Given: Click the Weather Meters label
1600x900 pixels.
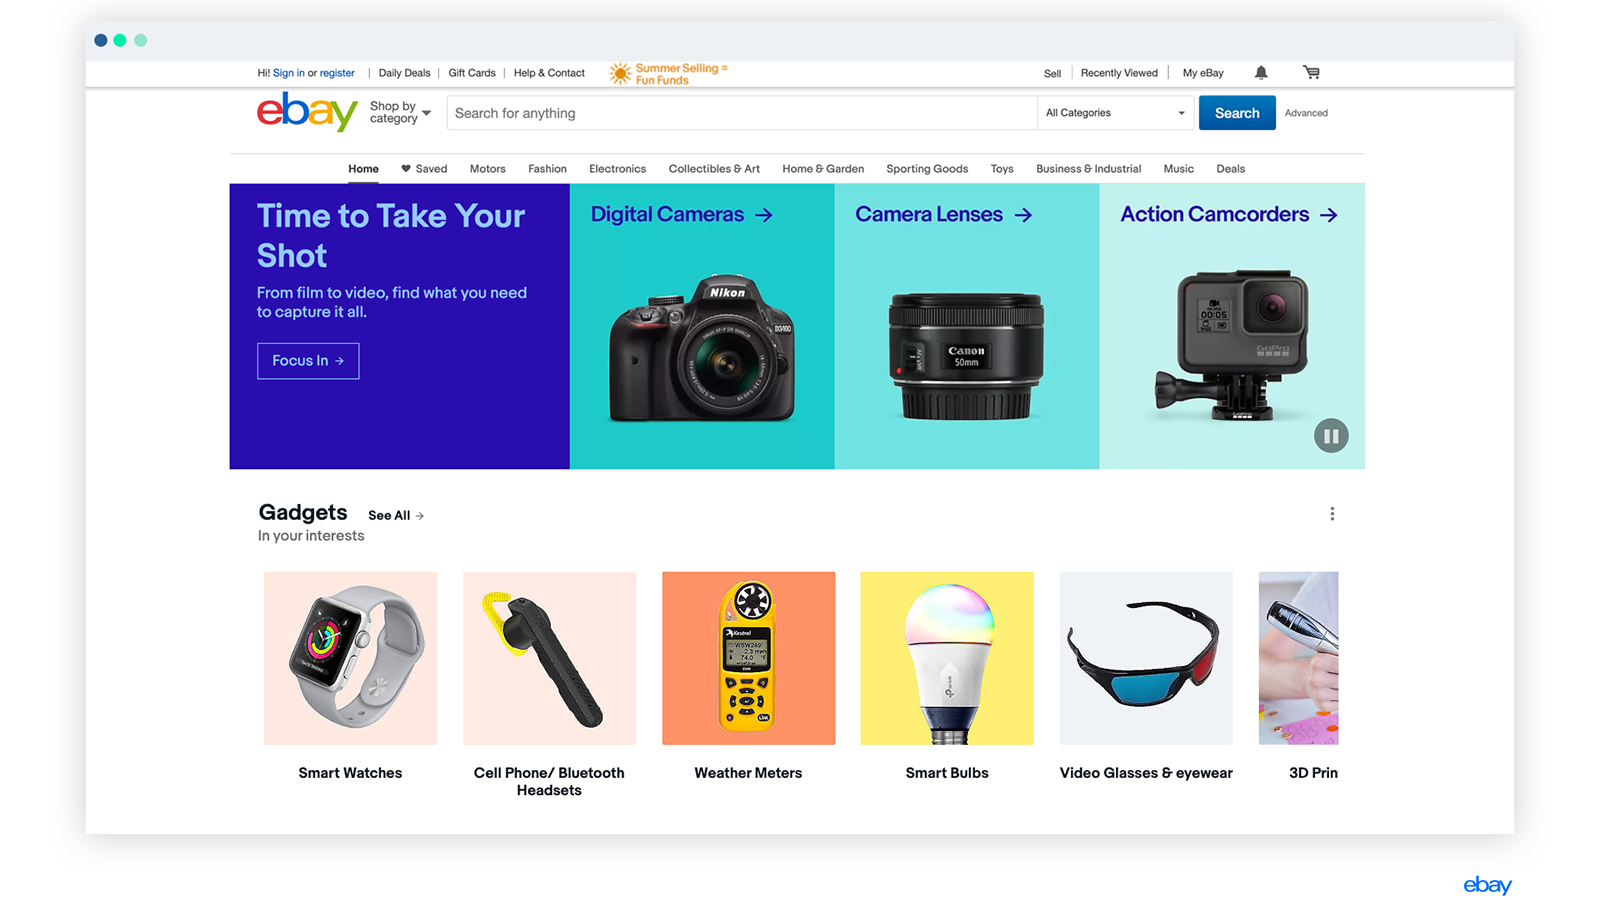Looking at the screenshot, I should [748, 773].
